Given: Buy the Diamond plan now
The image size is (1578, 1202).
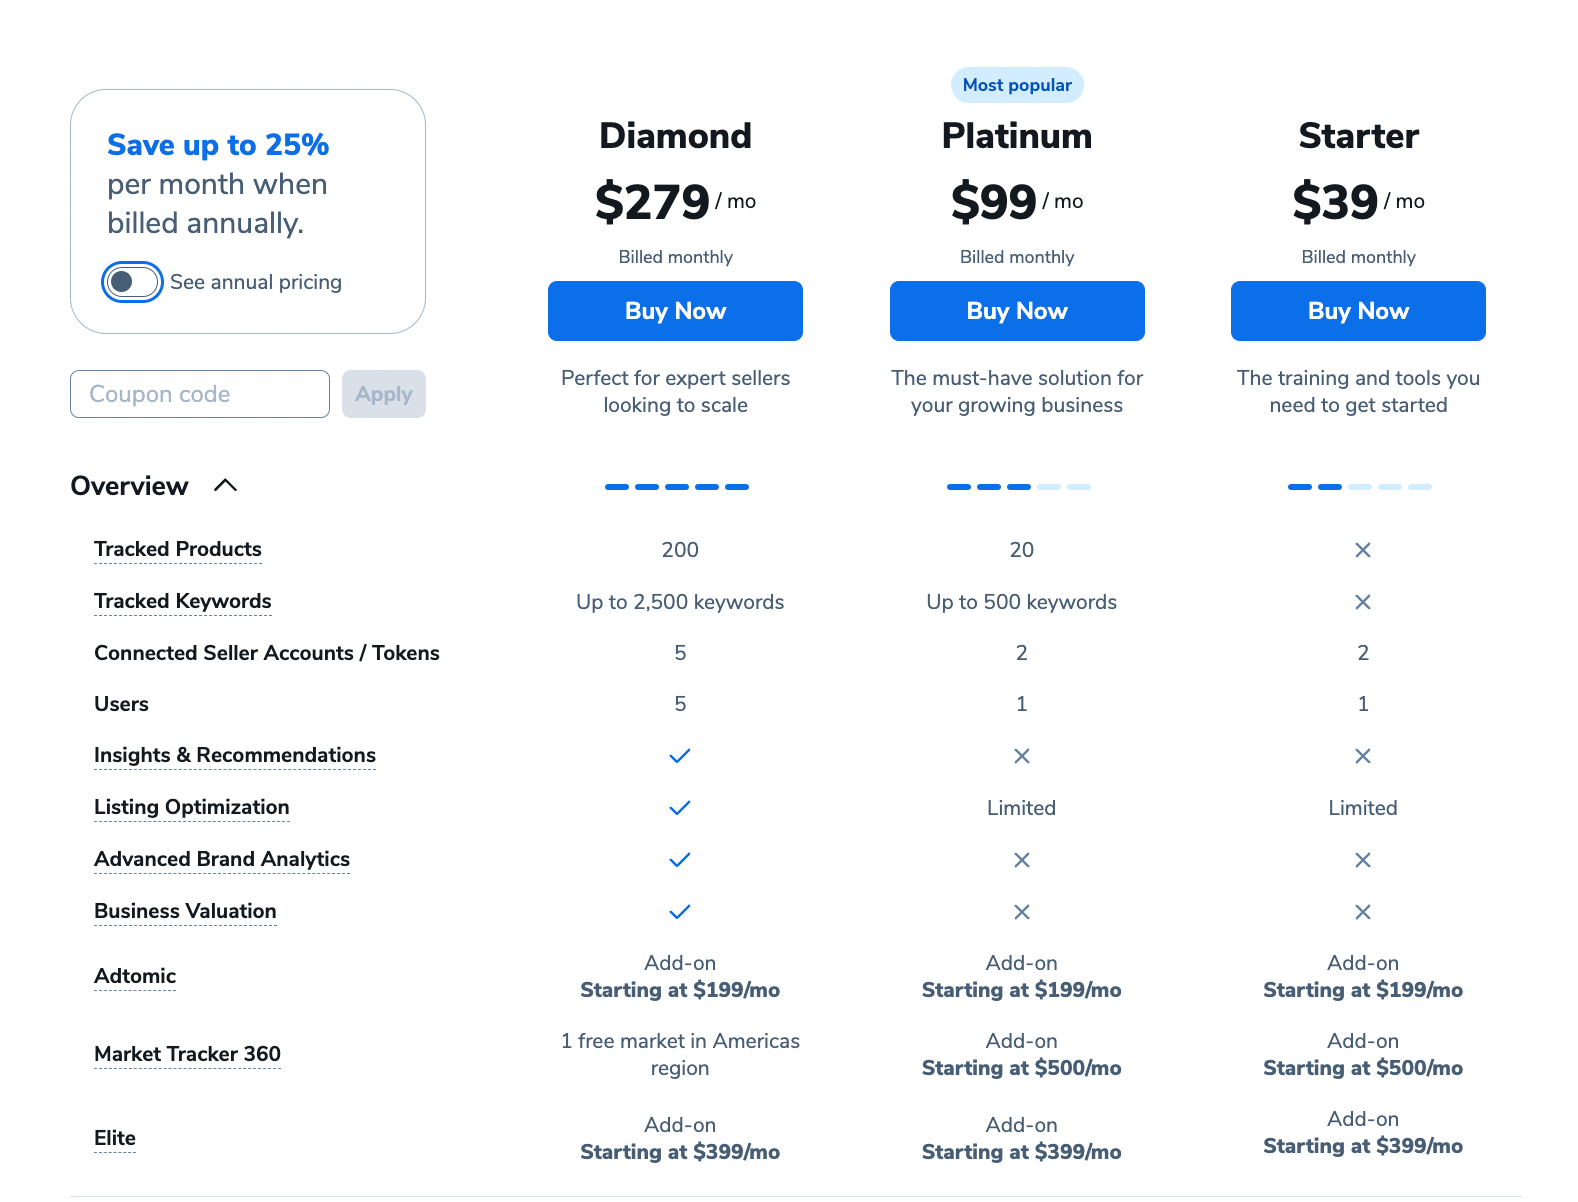Looking at the screenshot, I should click(x=675, y=311).
